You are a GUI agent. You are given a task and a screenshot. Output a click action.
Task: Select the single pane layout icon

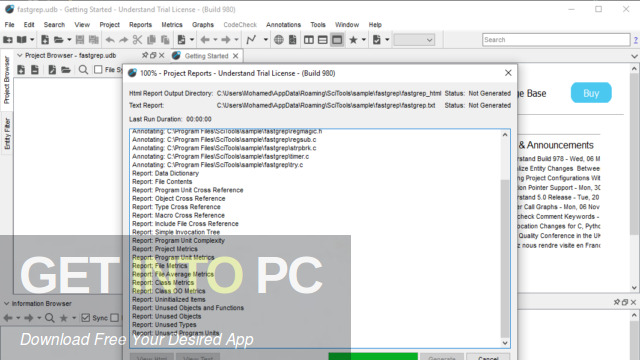[337, 40]
